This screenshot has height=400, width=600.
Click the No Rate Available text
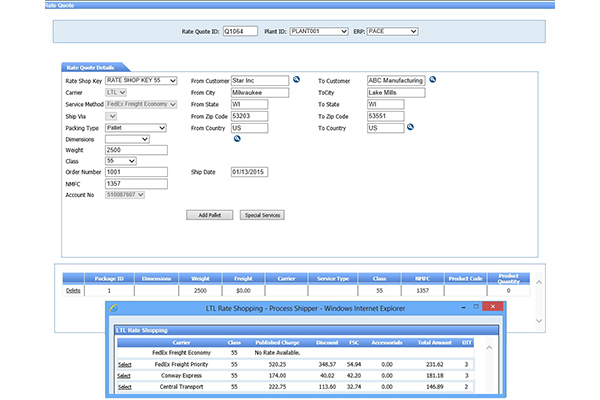tap(277, 353)
